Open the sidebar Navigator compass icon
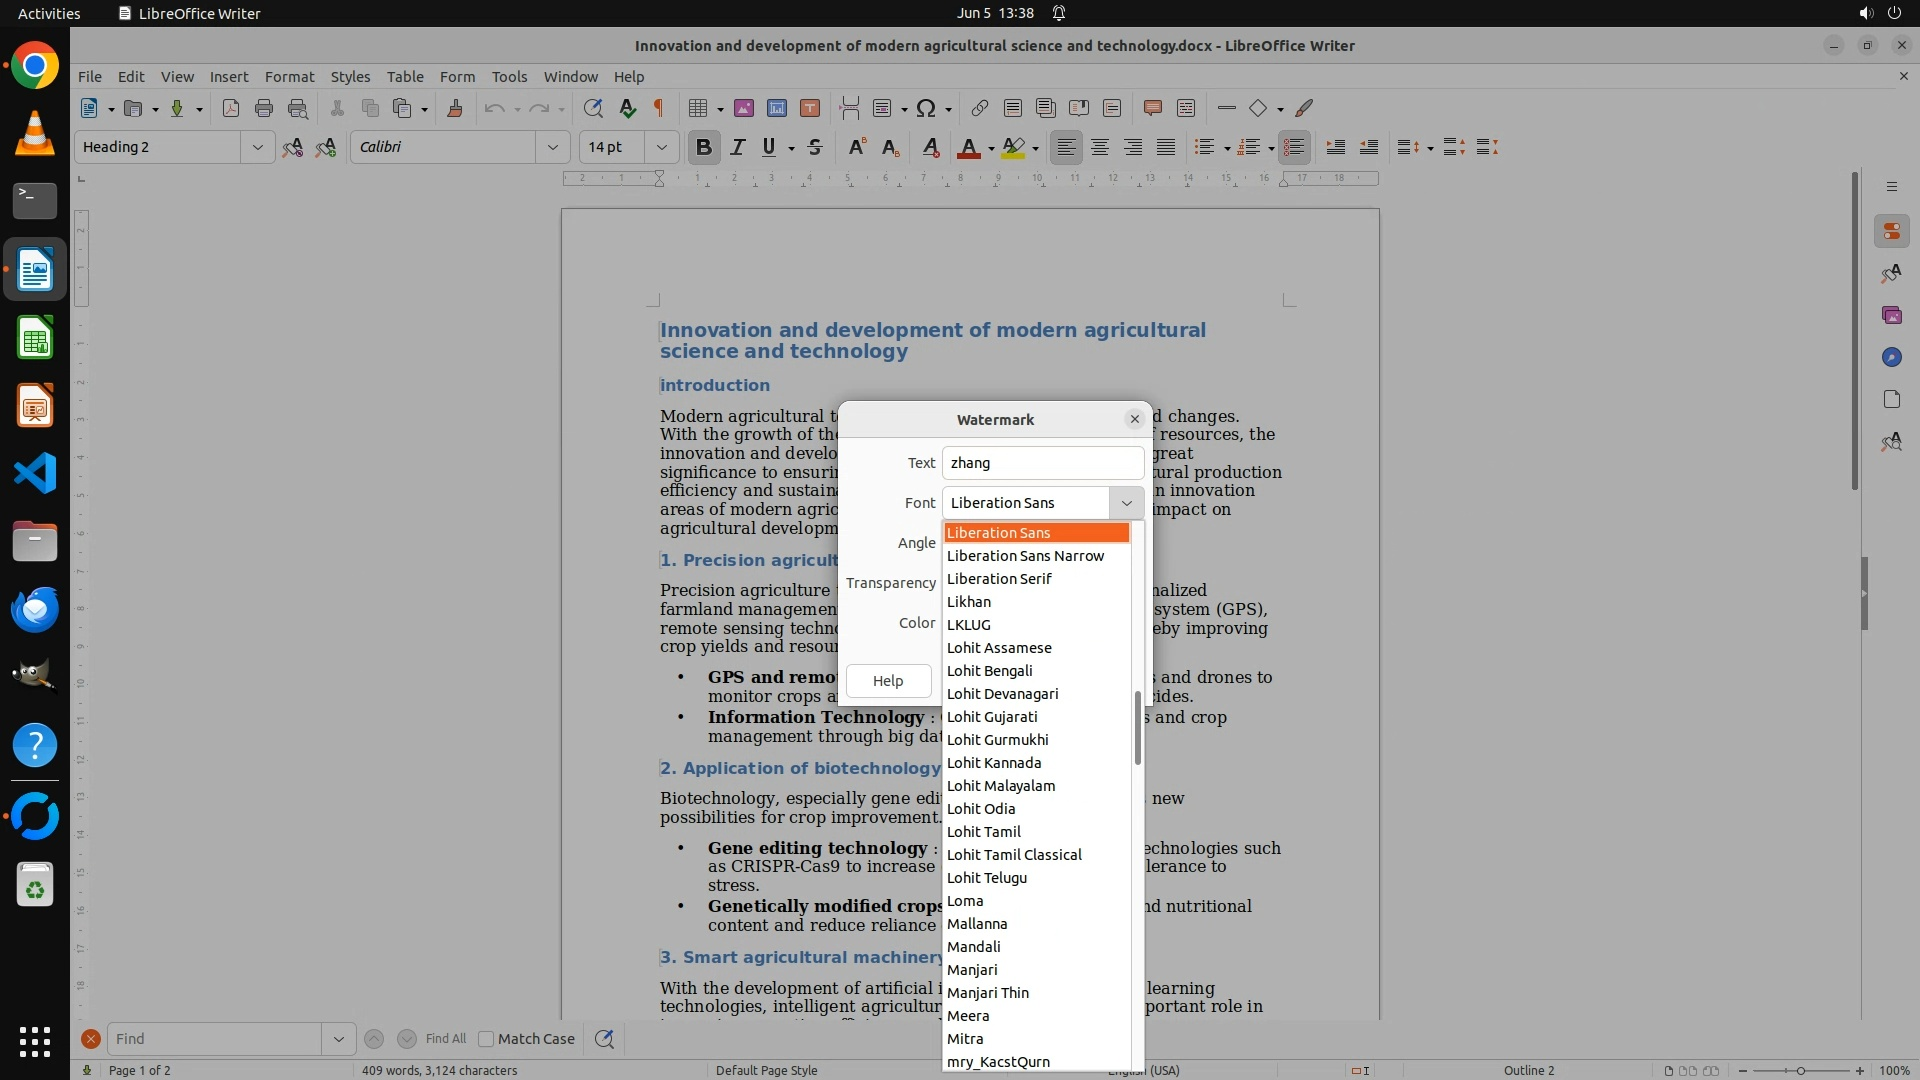The image size is (1920, 1080). tap(1891, 357)
